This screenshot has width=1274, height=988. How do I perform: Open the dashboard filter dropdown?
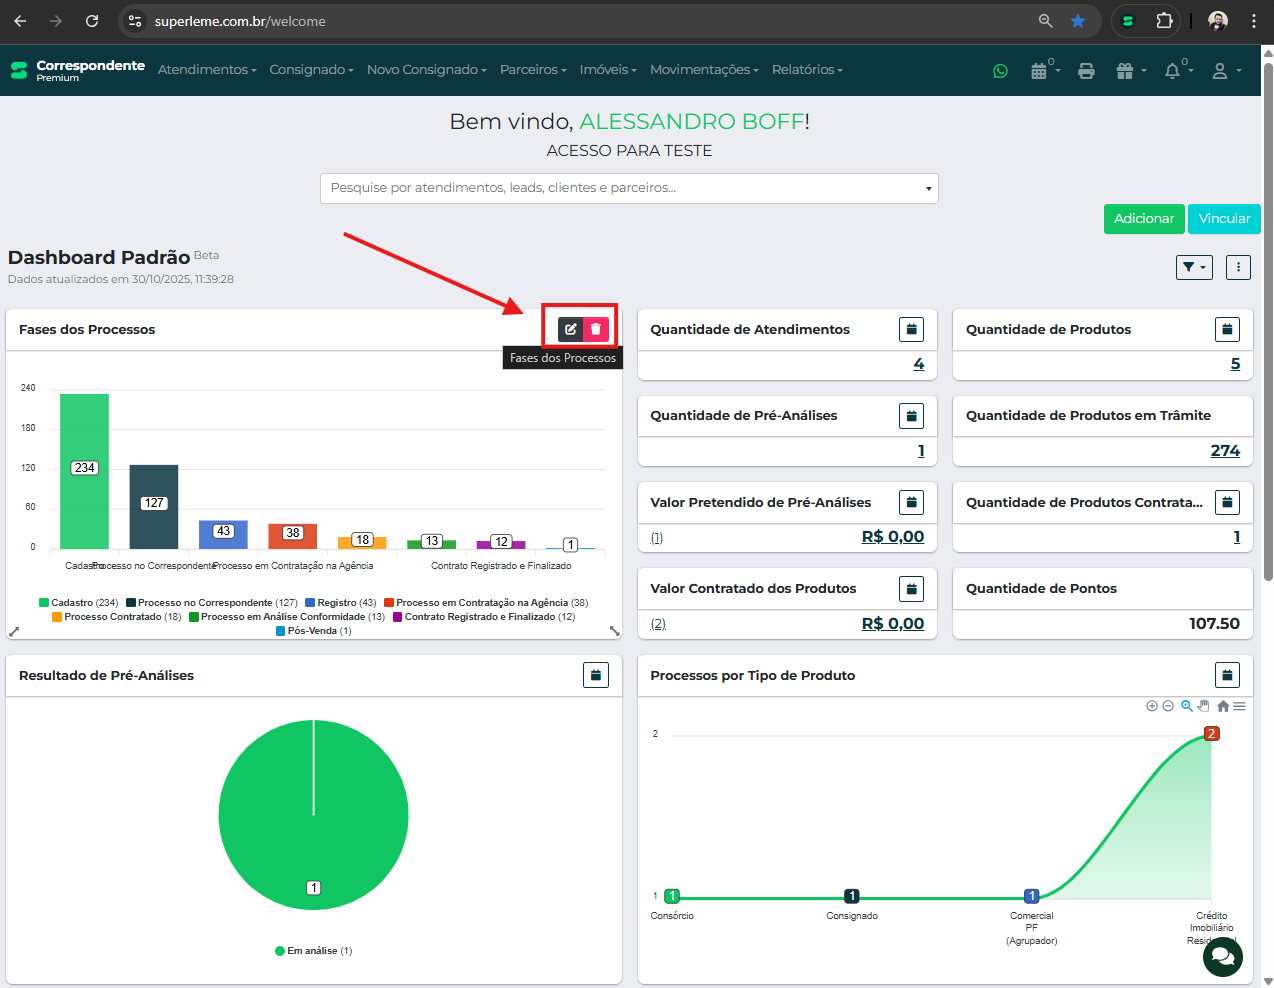click(x=1194, y=267)
